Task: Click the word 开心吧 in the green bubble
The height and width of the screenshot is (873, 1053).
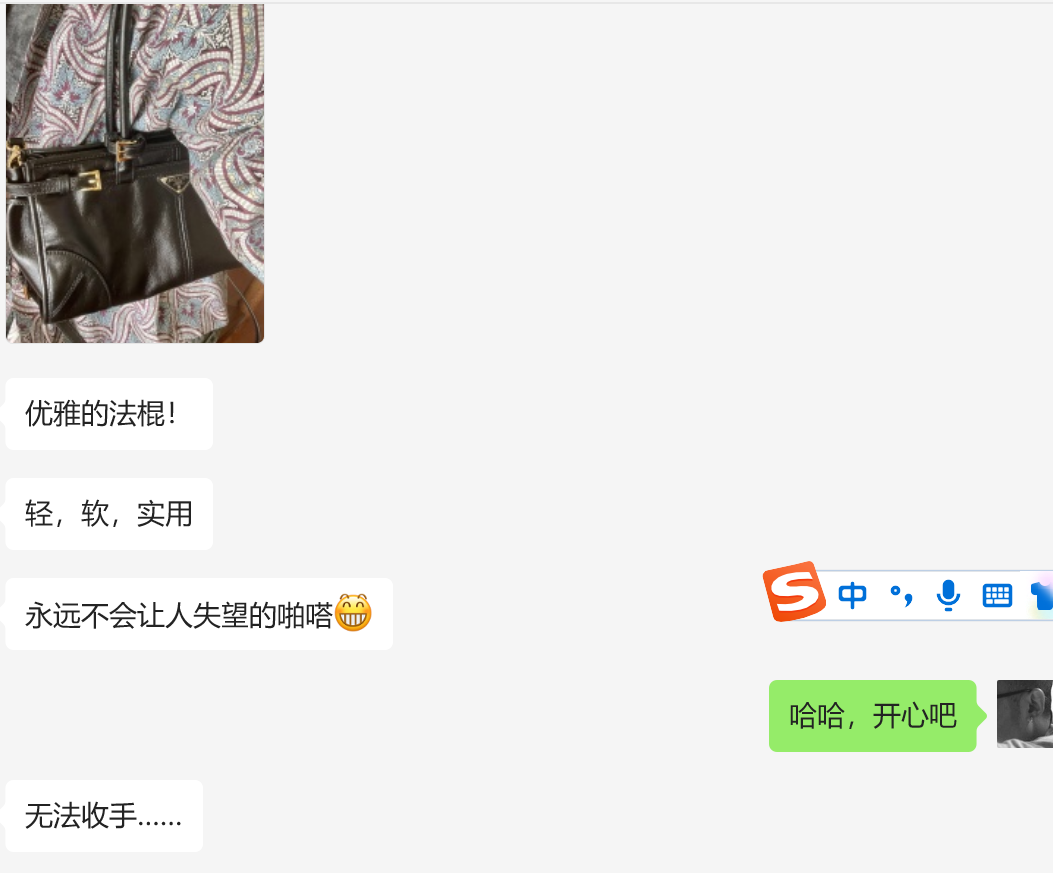Action: 914,716
